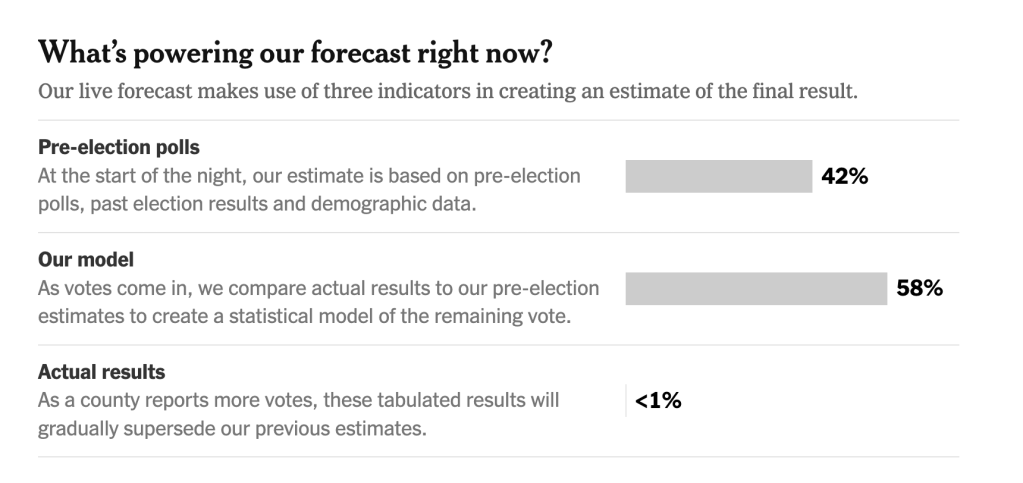Click the <1% value
The image size is (1023, 483).
tap(658, 401)
